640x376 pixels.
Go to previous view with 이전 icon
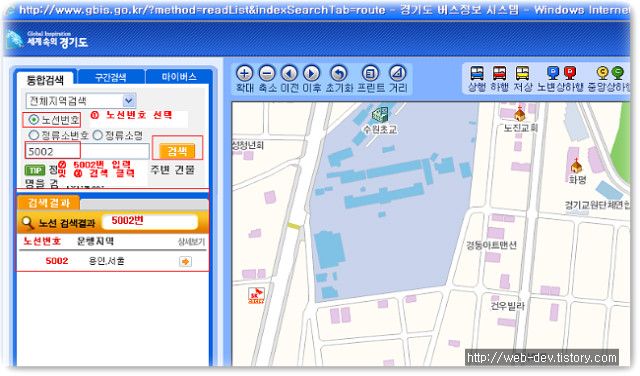pos(289,74)
